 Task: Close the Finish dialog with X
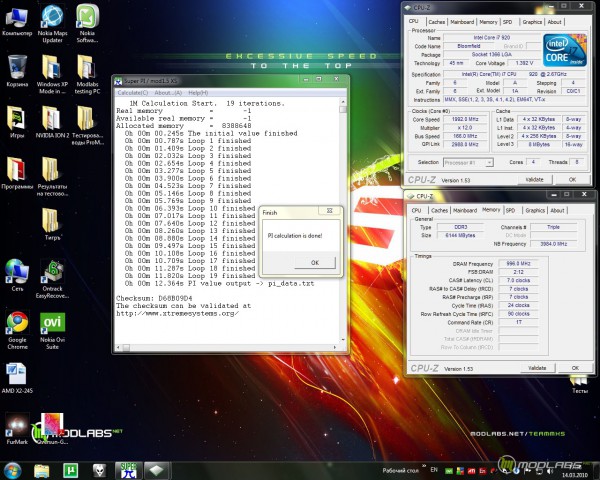329,211
